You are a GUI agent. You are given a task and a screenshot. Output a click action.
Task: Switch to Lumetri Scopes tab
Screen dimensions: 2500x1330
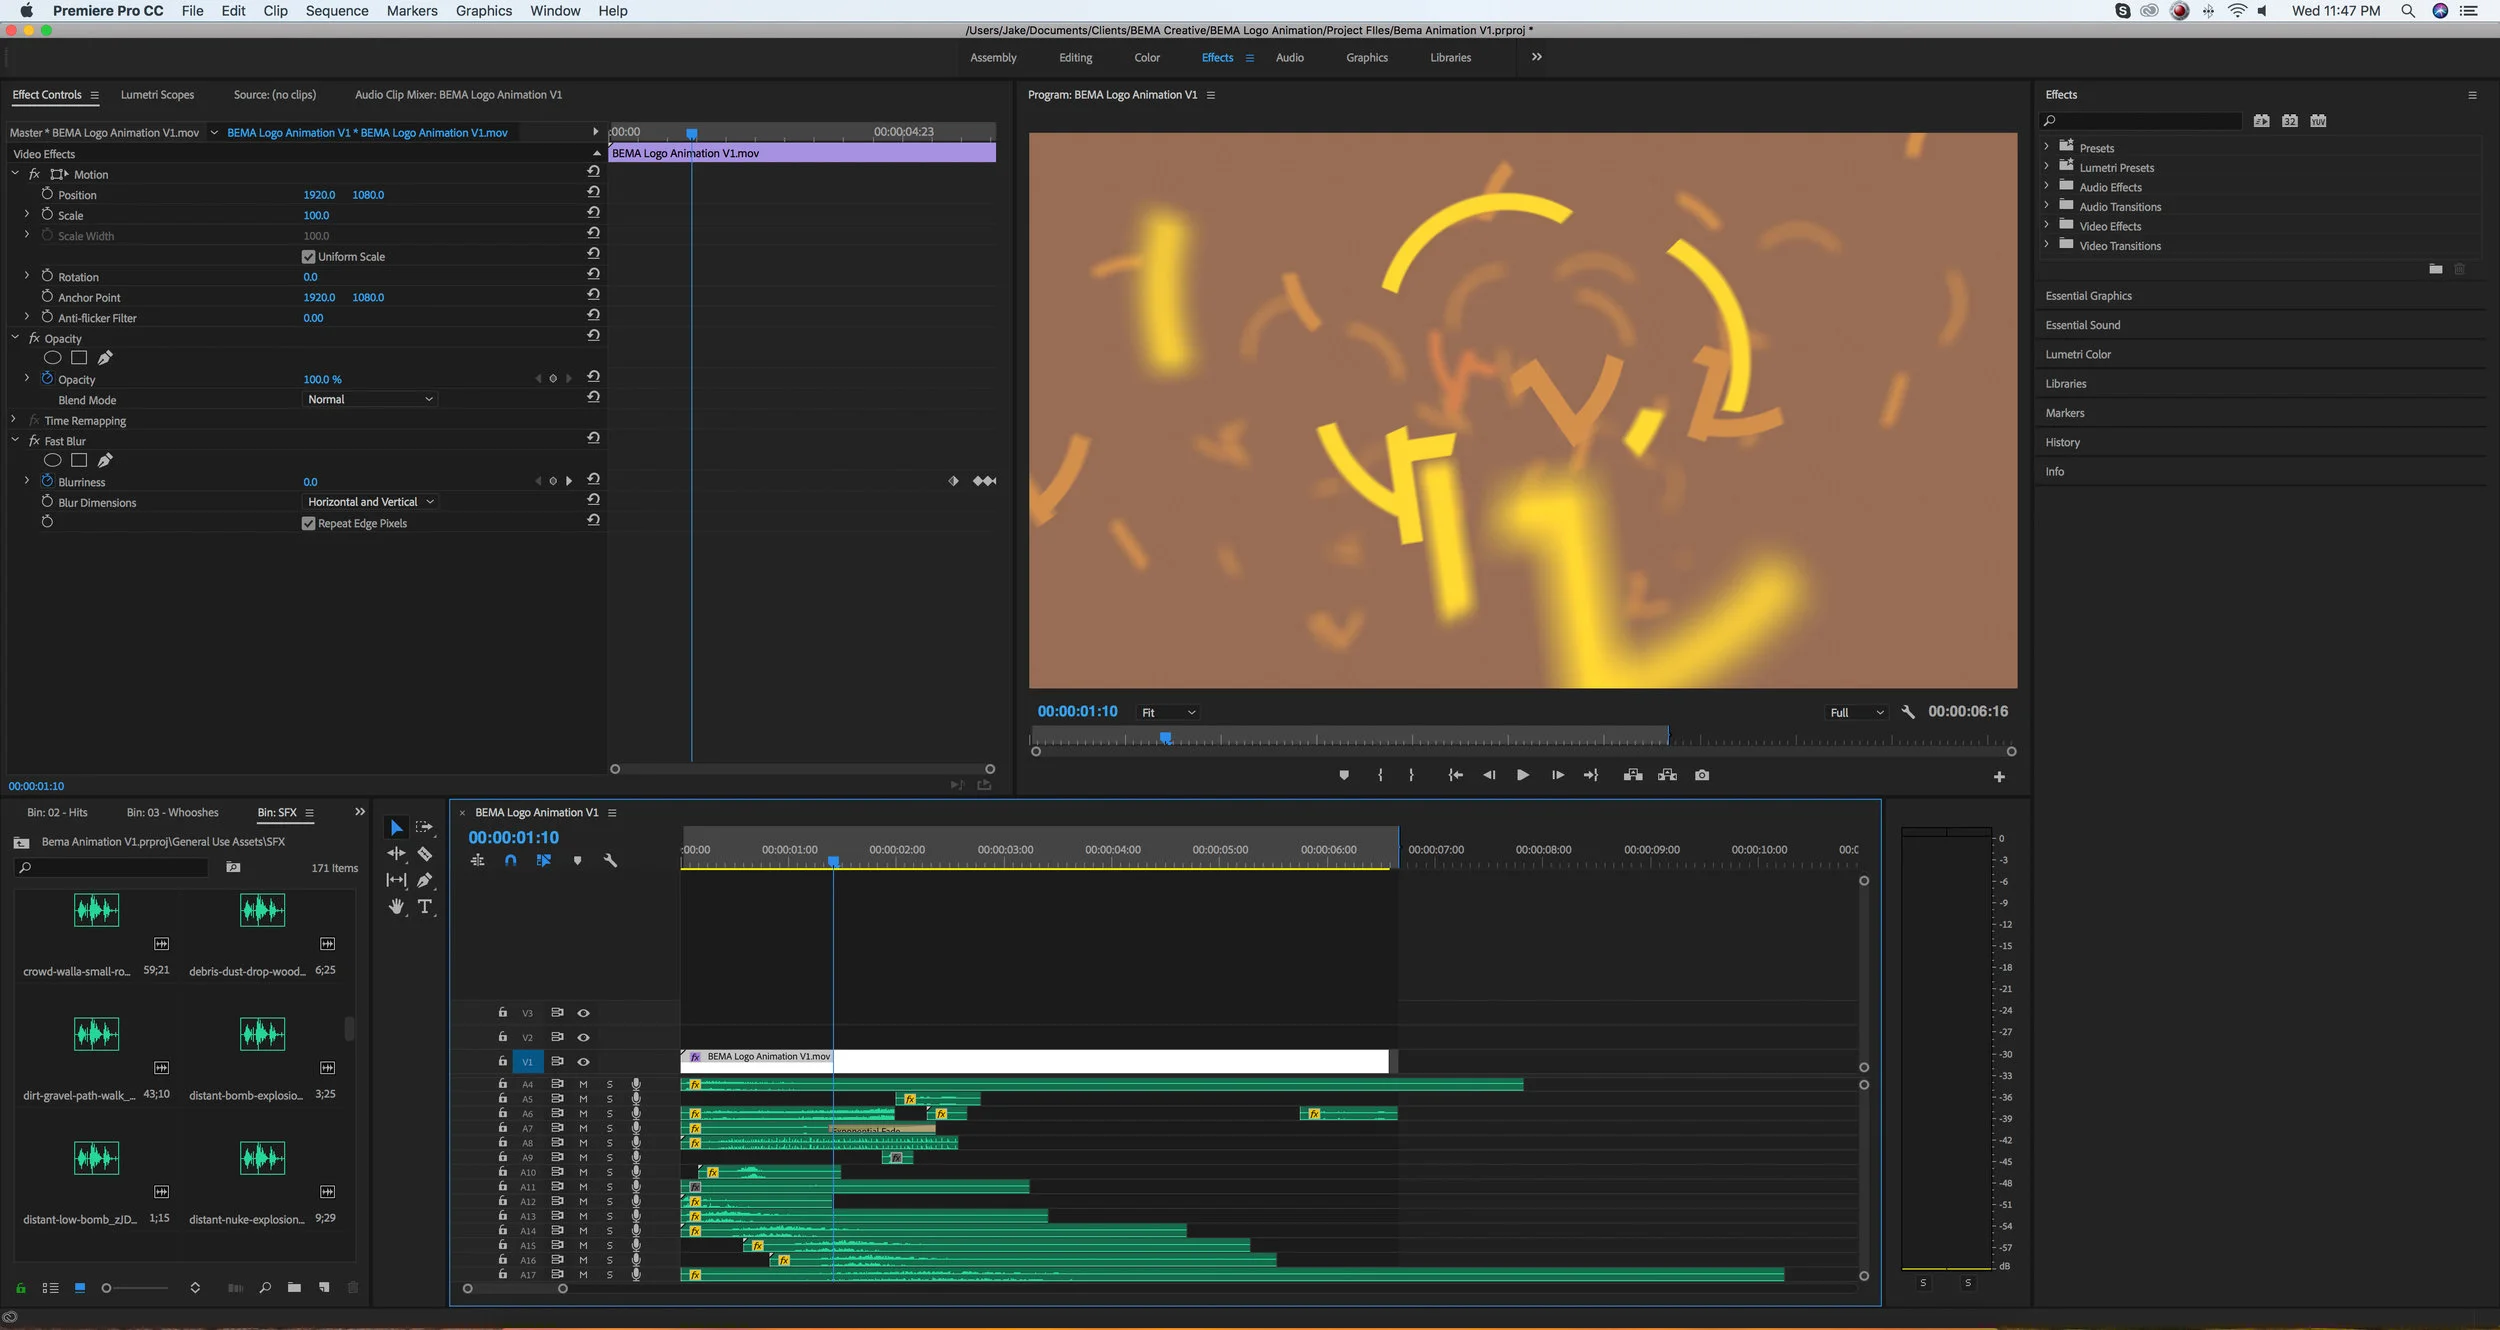(157, 95)
